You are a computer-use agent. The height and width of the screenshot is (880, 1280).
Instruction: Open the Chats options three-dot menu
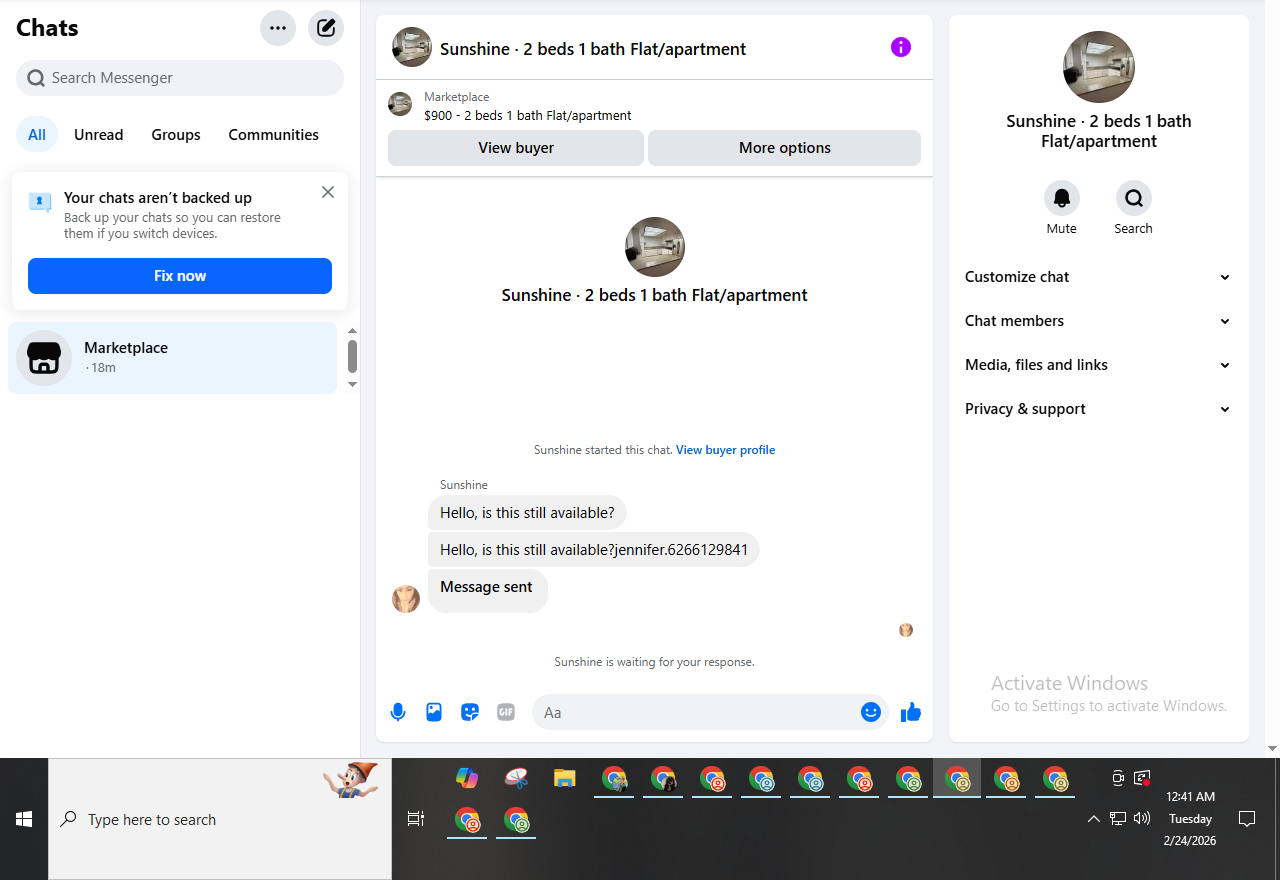point(278,28)
